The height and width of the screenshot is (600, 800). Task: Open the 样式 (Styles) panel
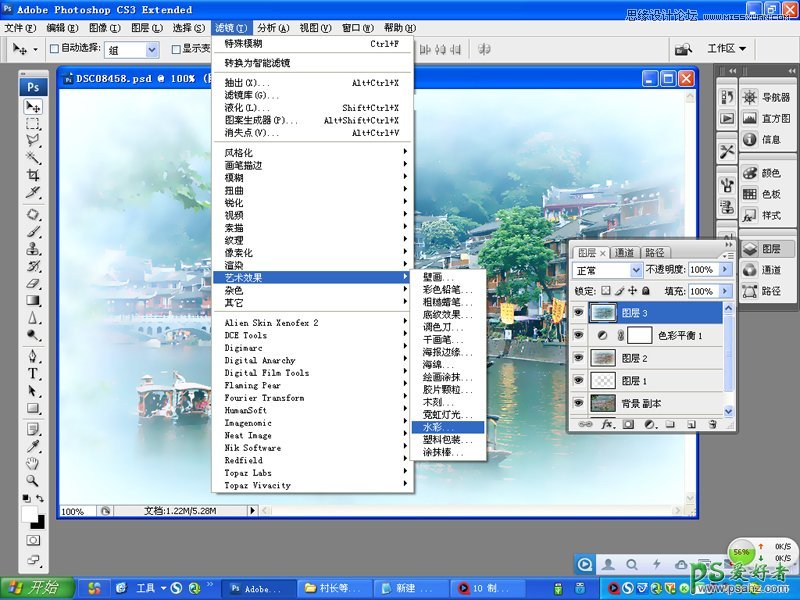771,215
